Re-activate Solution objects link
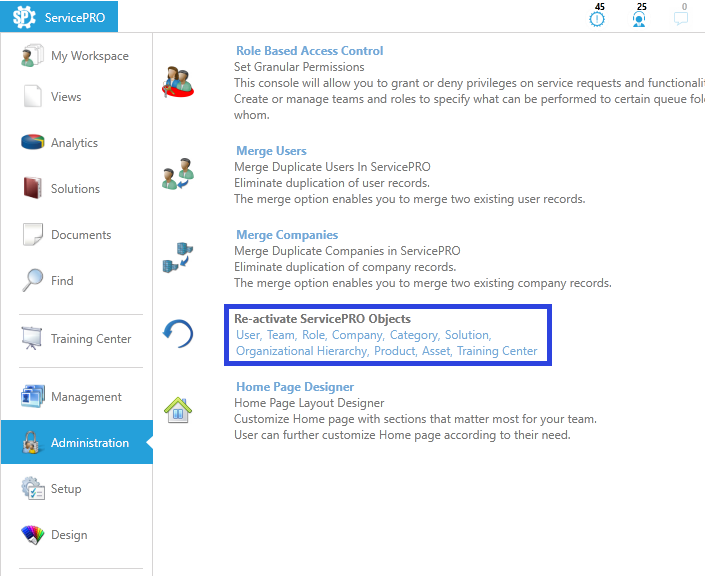 468,335
